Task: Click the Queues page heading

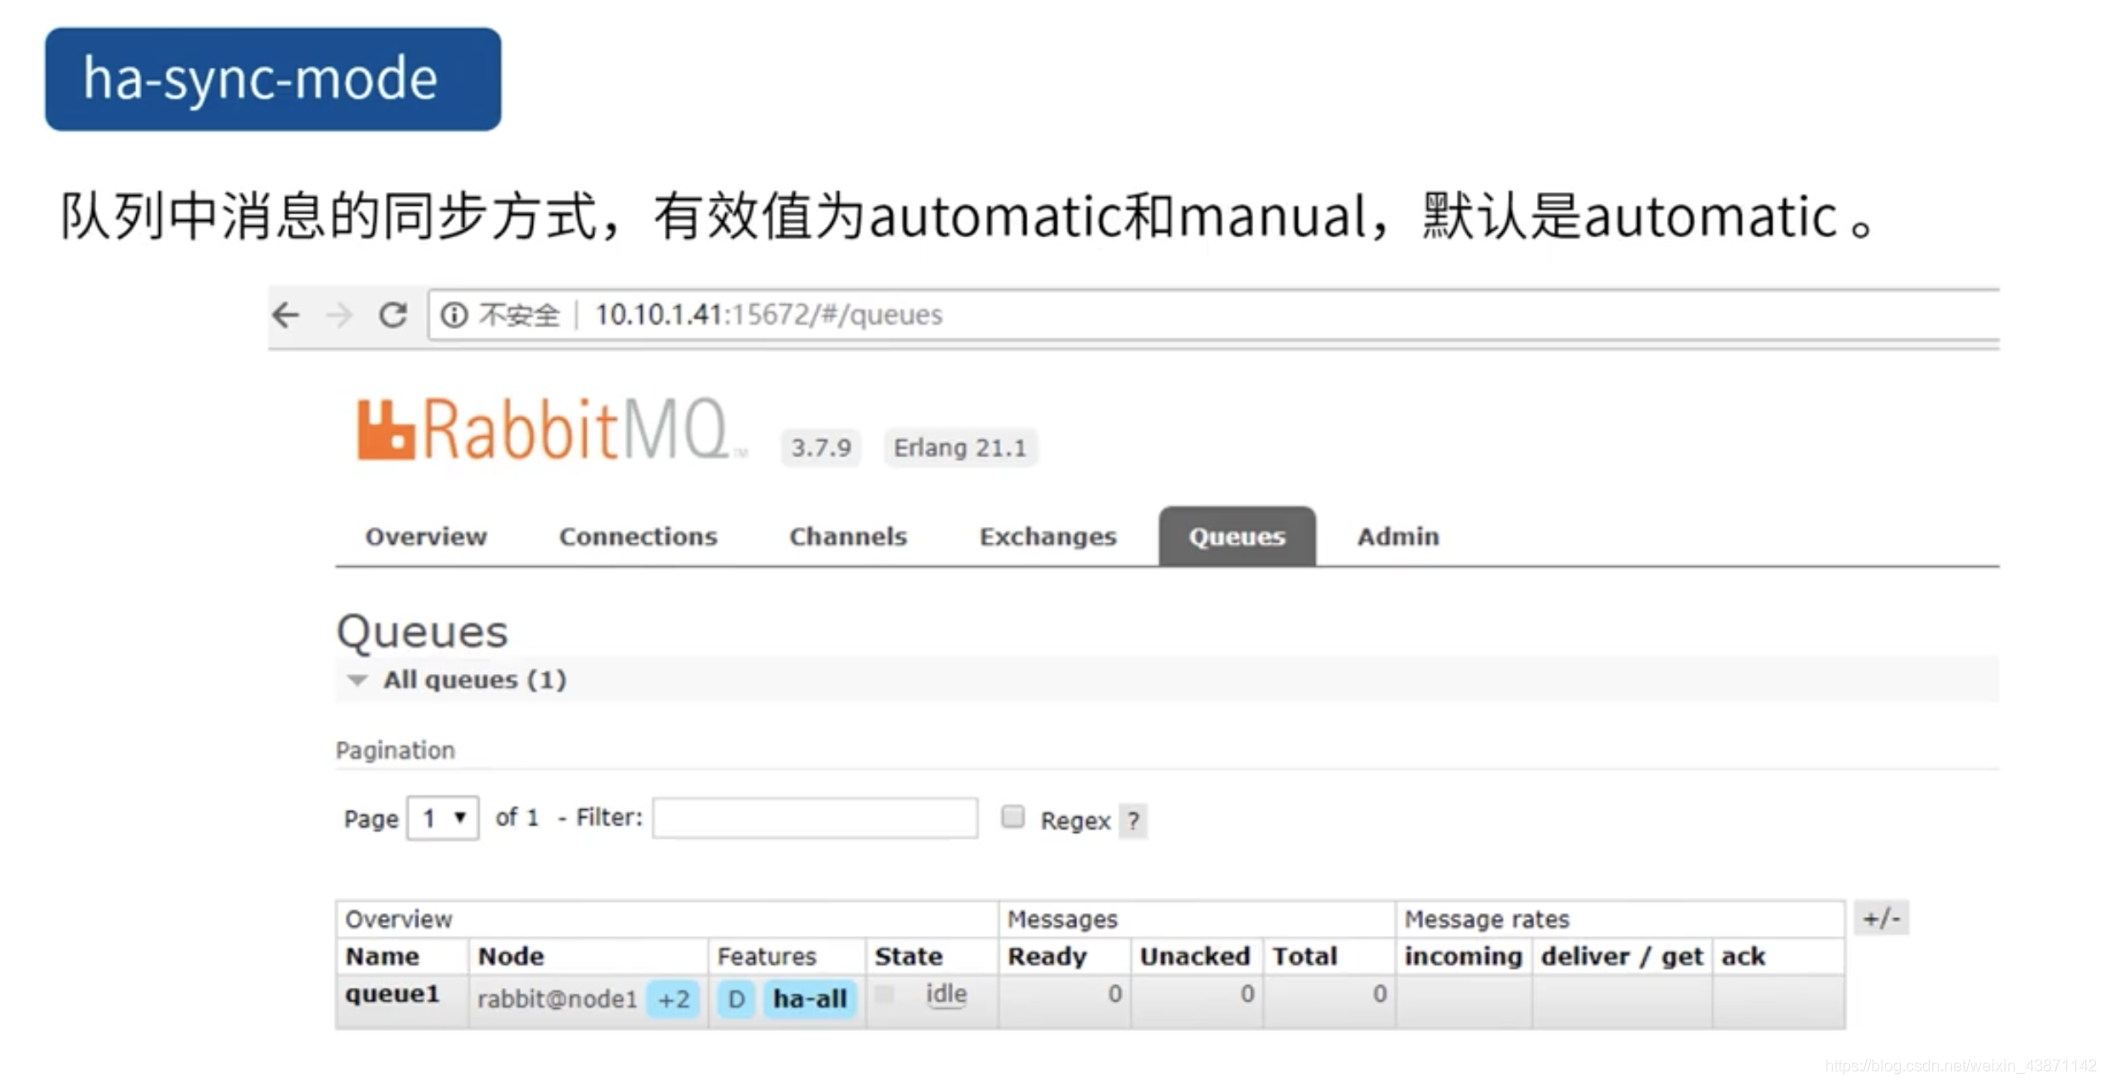Action: (422, 632)
